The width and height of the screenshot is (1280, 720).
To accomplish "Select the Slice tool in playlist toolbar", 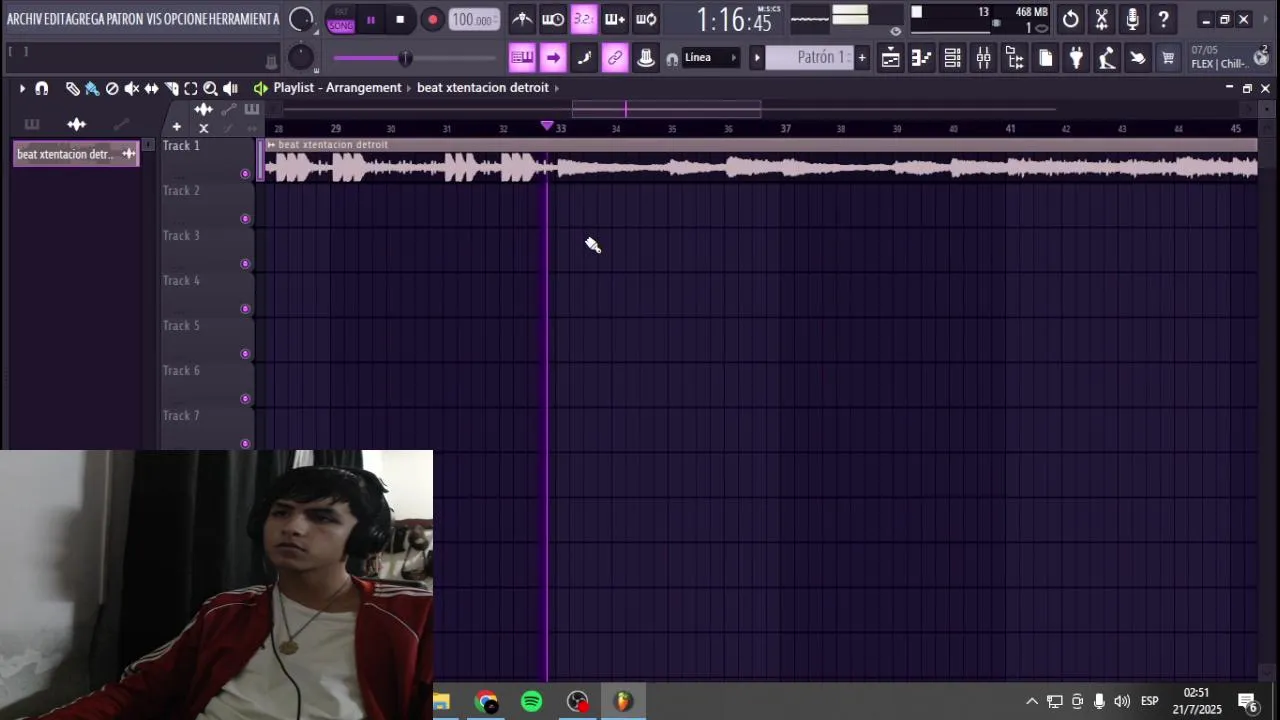I will 171,88.
